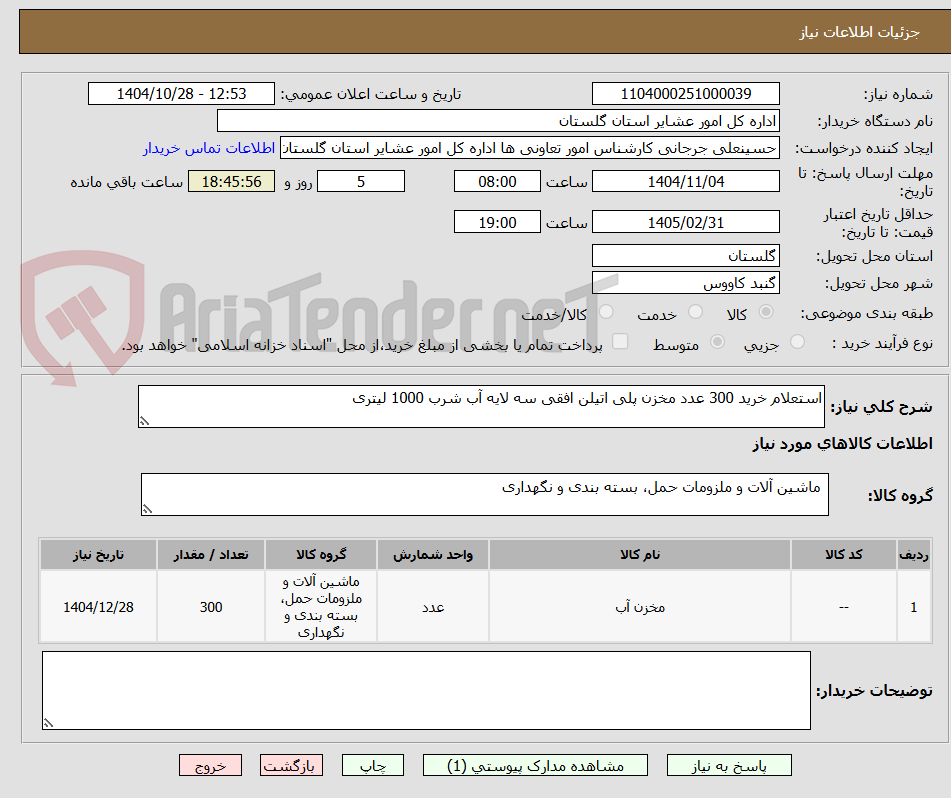
Task: Click the مخزن آب item name cell
Action: click(640, 606)
